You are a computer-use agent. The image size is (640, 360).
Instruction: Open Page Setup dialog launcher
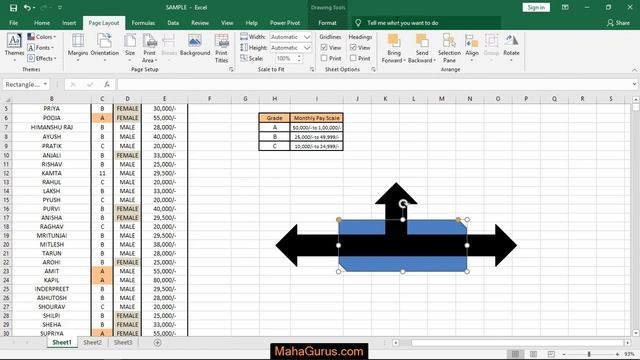(231, 70)
